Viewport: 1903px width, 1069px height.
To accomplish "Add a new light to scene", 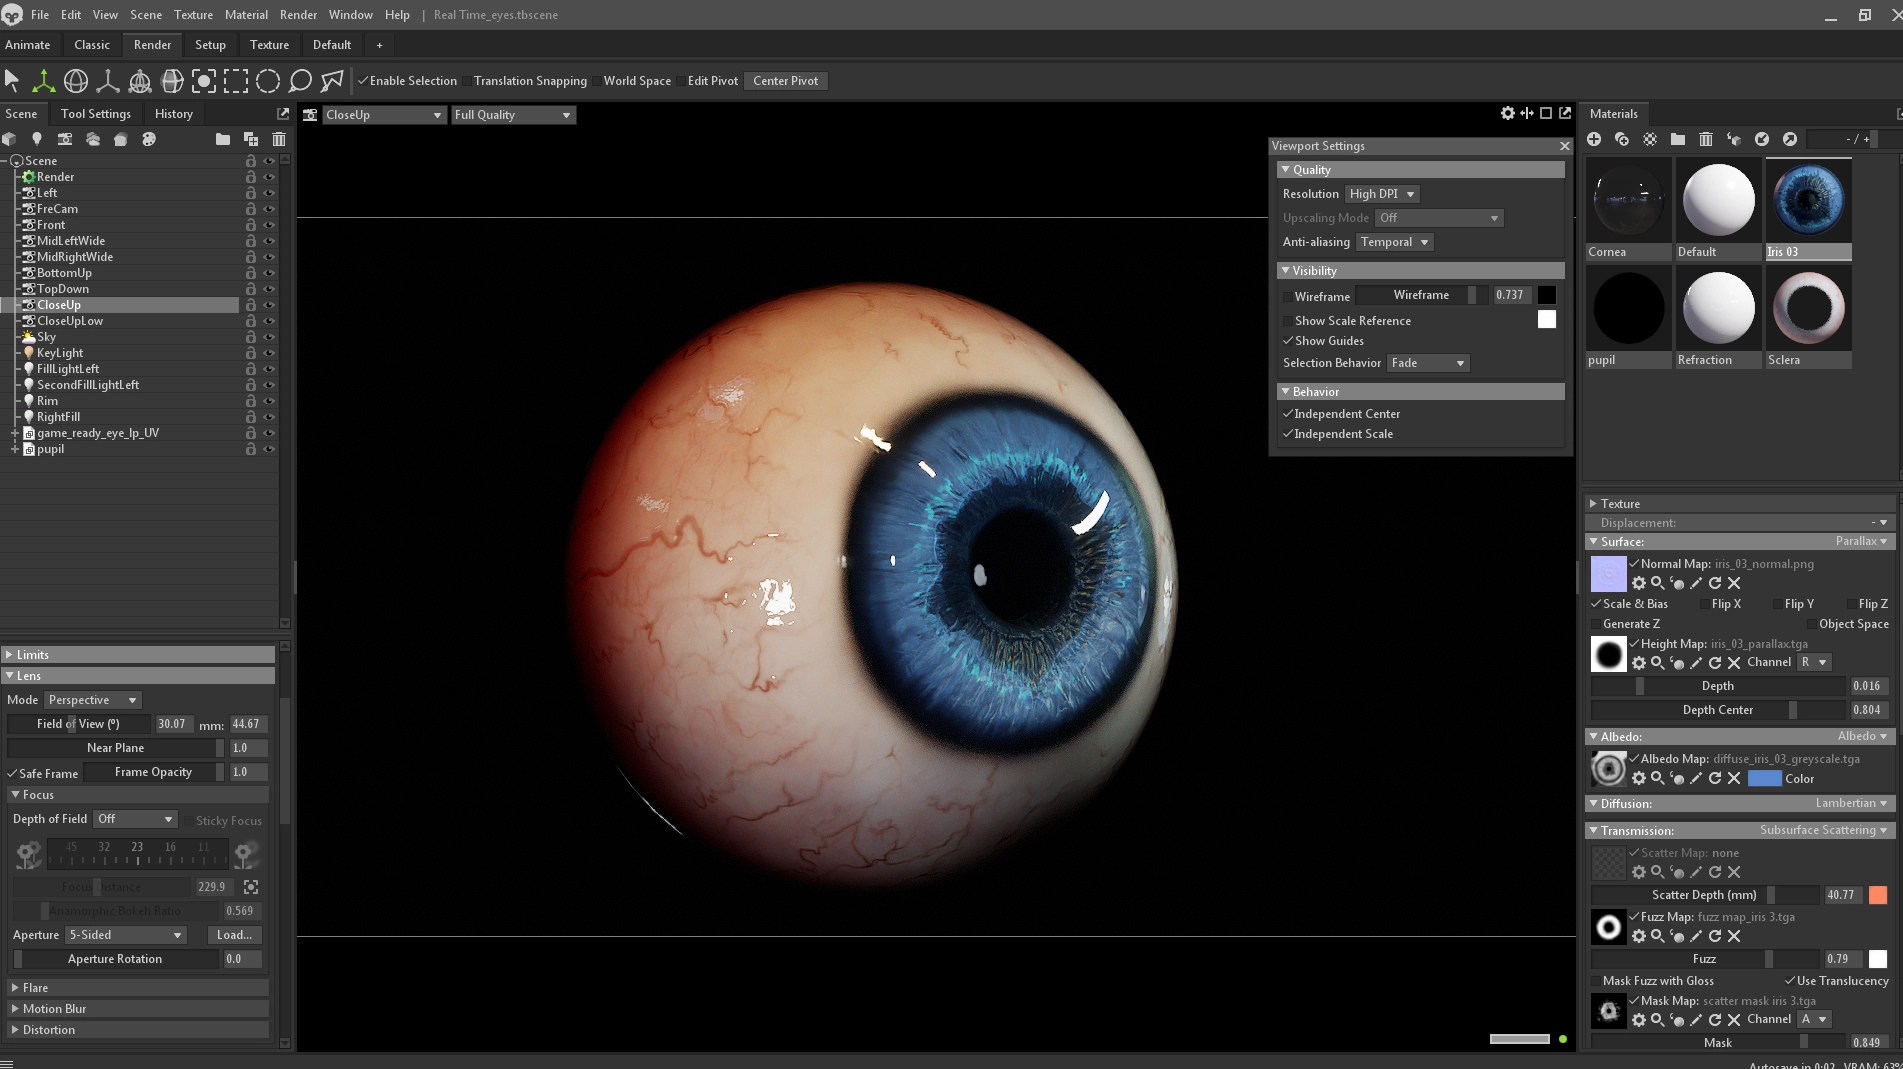I will click(37, 139).
